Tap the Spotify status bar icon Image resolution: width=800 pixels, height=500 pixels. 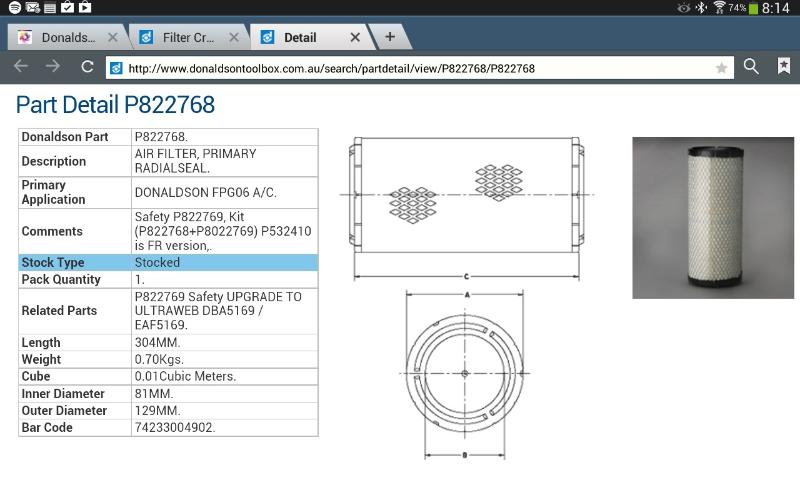[x=15, y=7]
